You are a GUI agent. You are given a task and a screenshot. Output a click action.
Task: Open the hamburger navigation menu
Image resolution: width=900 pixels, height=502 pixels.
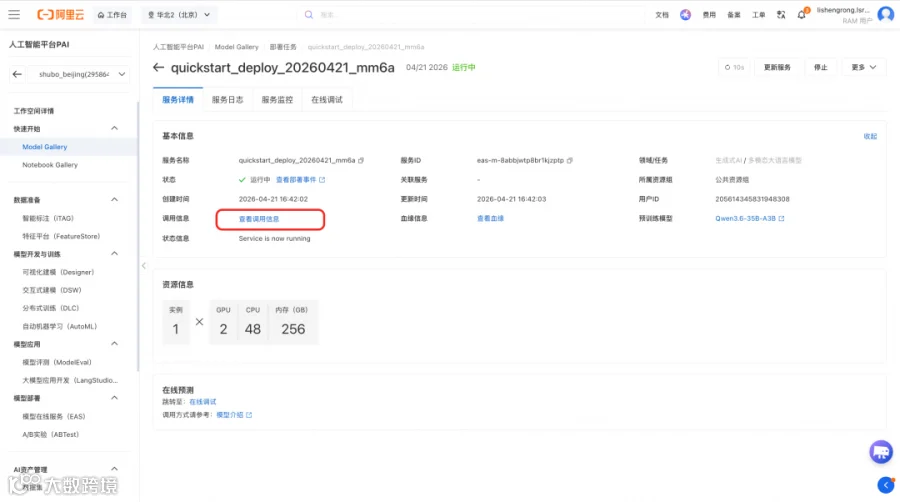click(x=14, y=14)
